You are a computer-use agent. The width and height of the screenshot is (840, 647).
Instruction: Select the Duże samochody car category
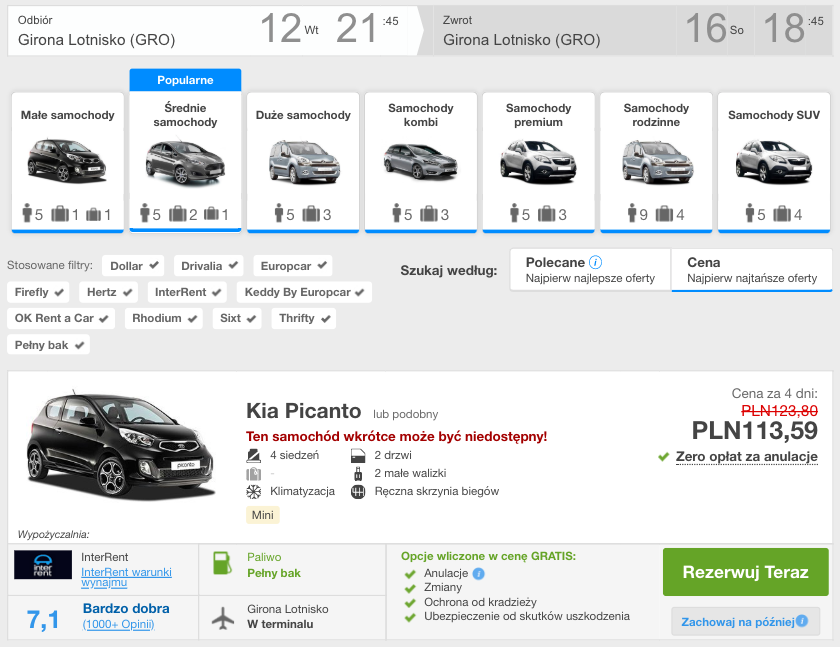[303, 162]
